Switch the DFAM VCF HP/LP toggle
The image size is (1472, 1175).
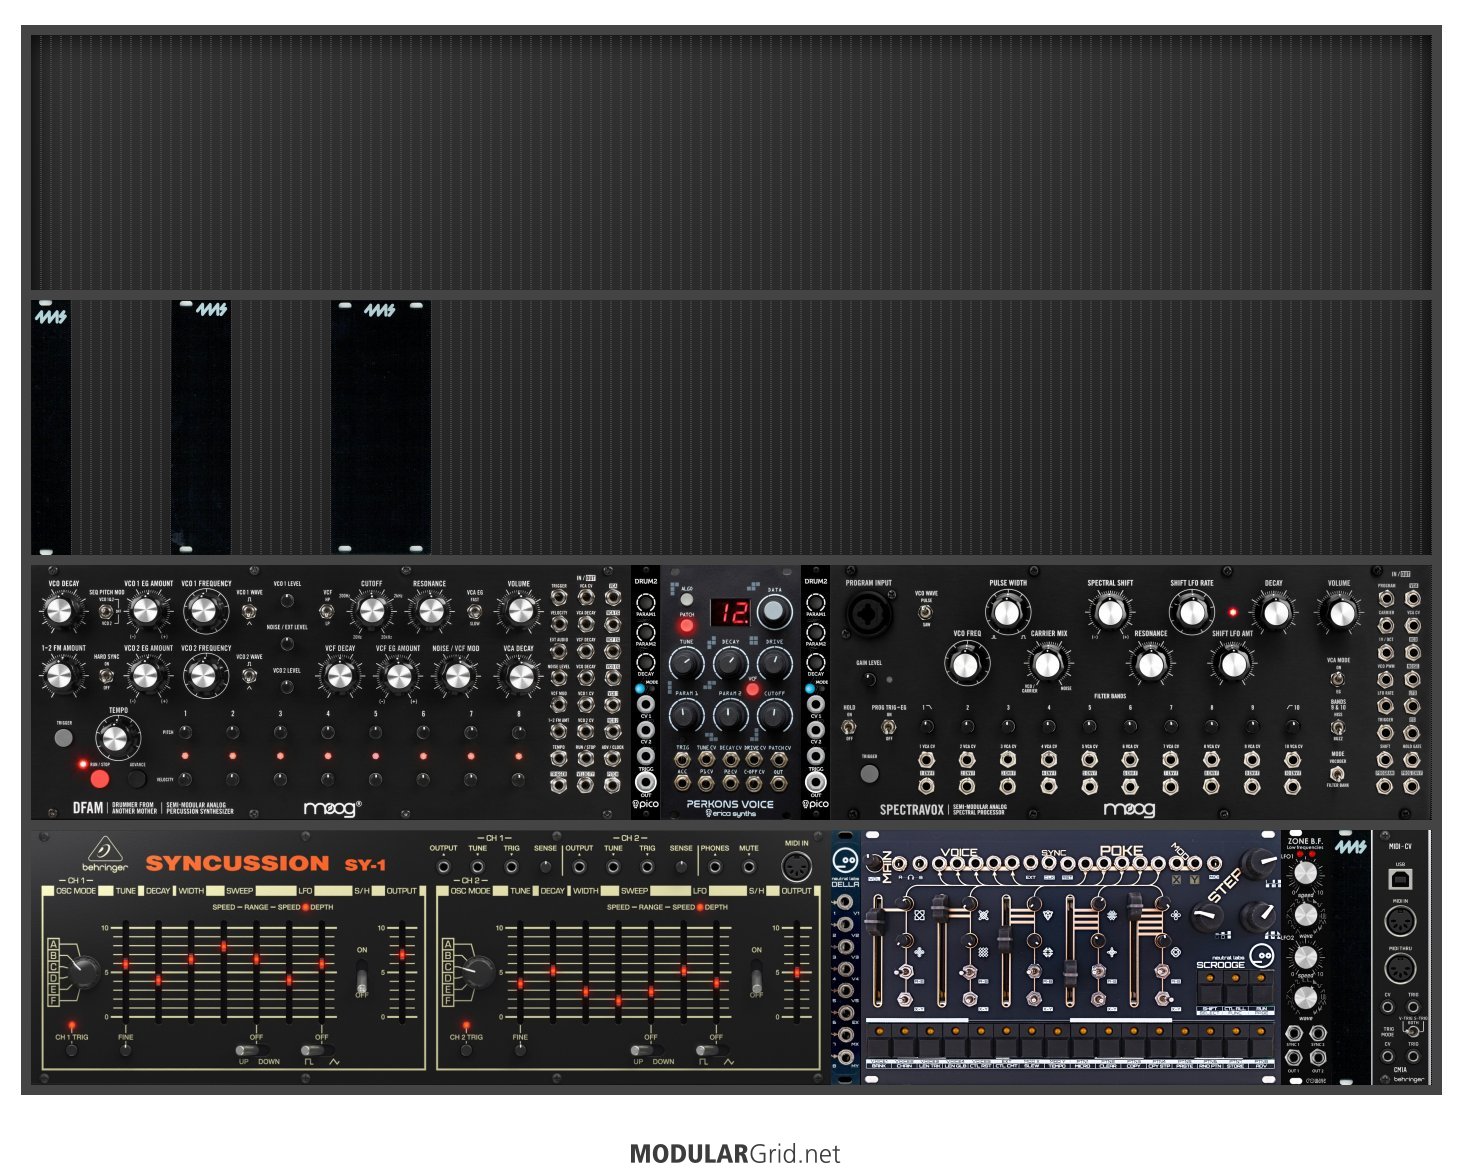(x=327, y=610)
